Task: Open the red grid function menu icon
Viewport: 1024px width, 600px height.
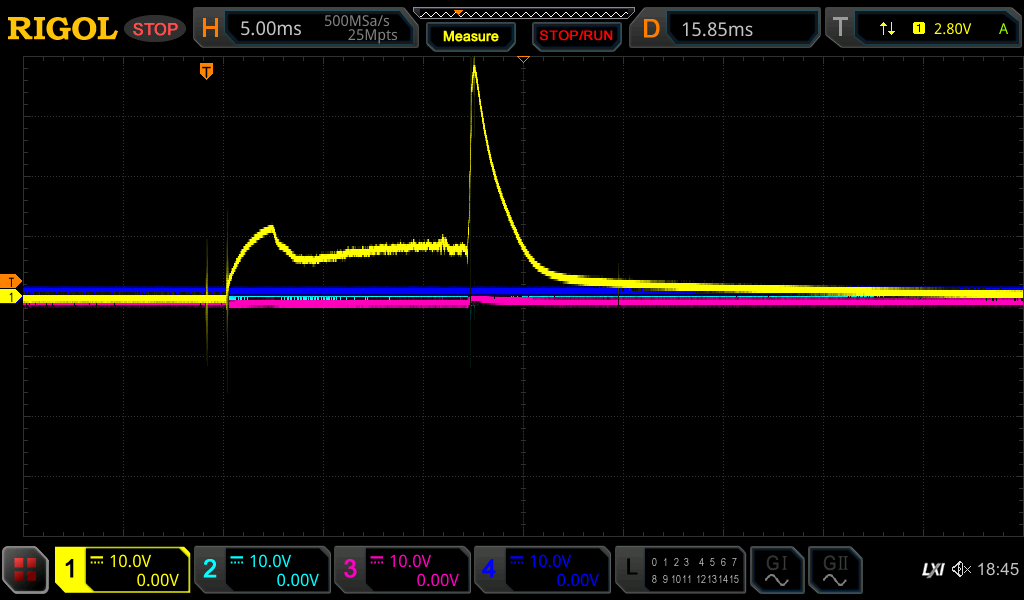Action: [25, 570]
